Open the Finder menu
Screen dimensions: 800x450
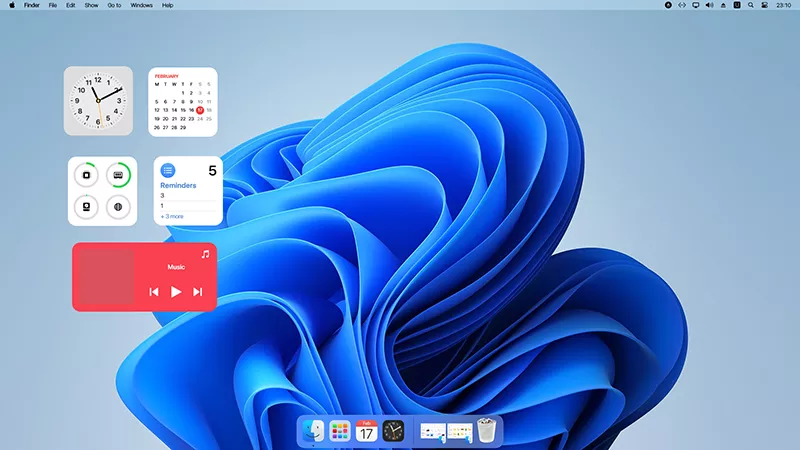pos(32,5)
